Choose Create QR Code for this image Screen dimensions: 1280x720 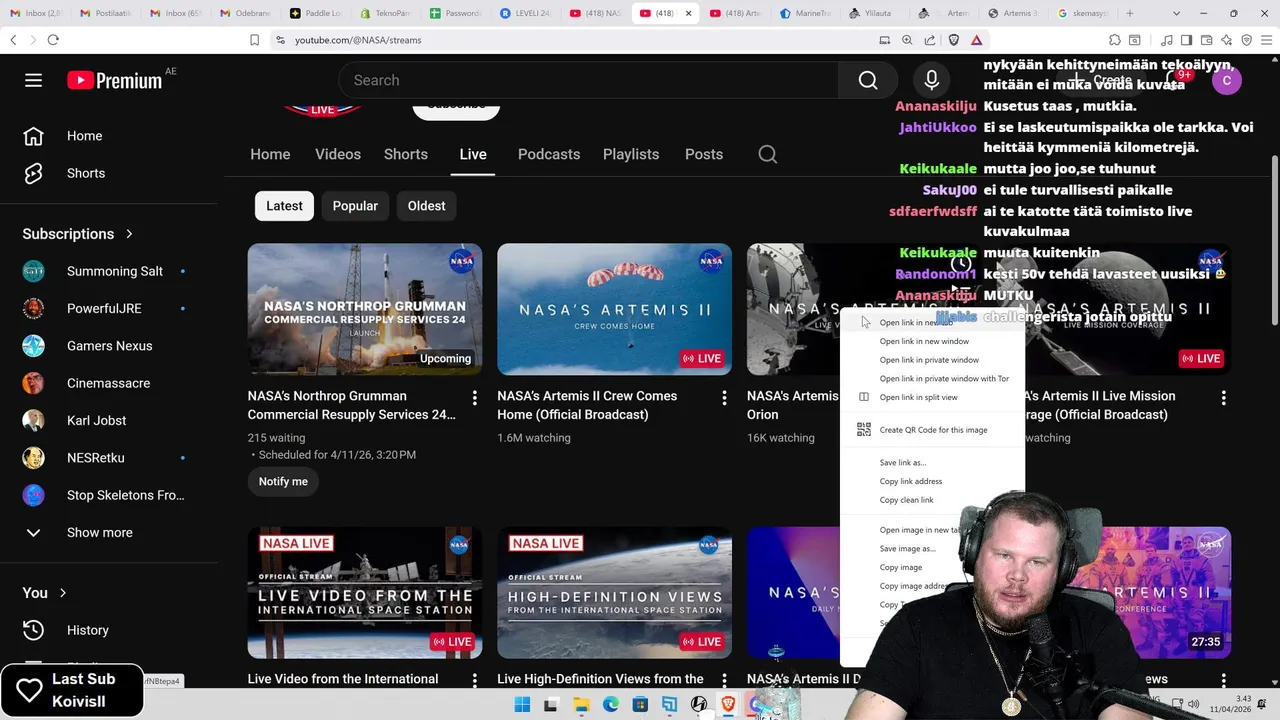[933, 430]
